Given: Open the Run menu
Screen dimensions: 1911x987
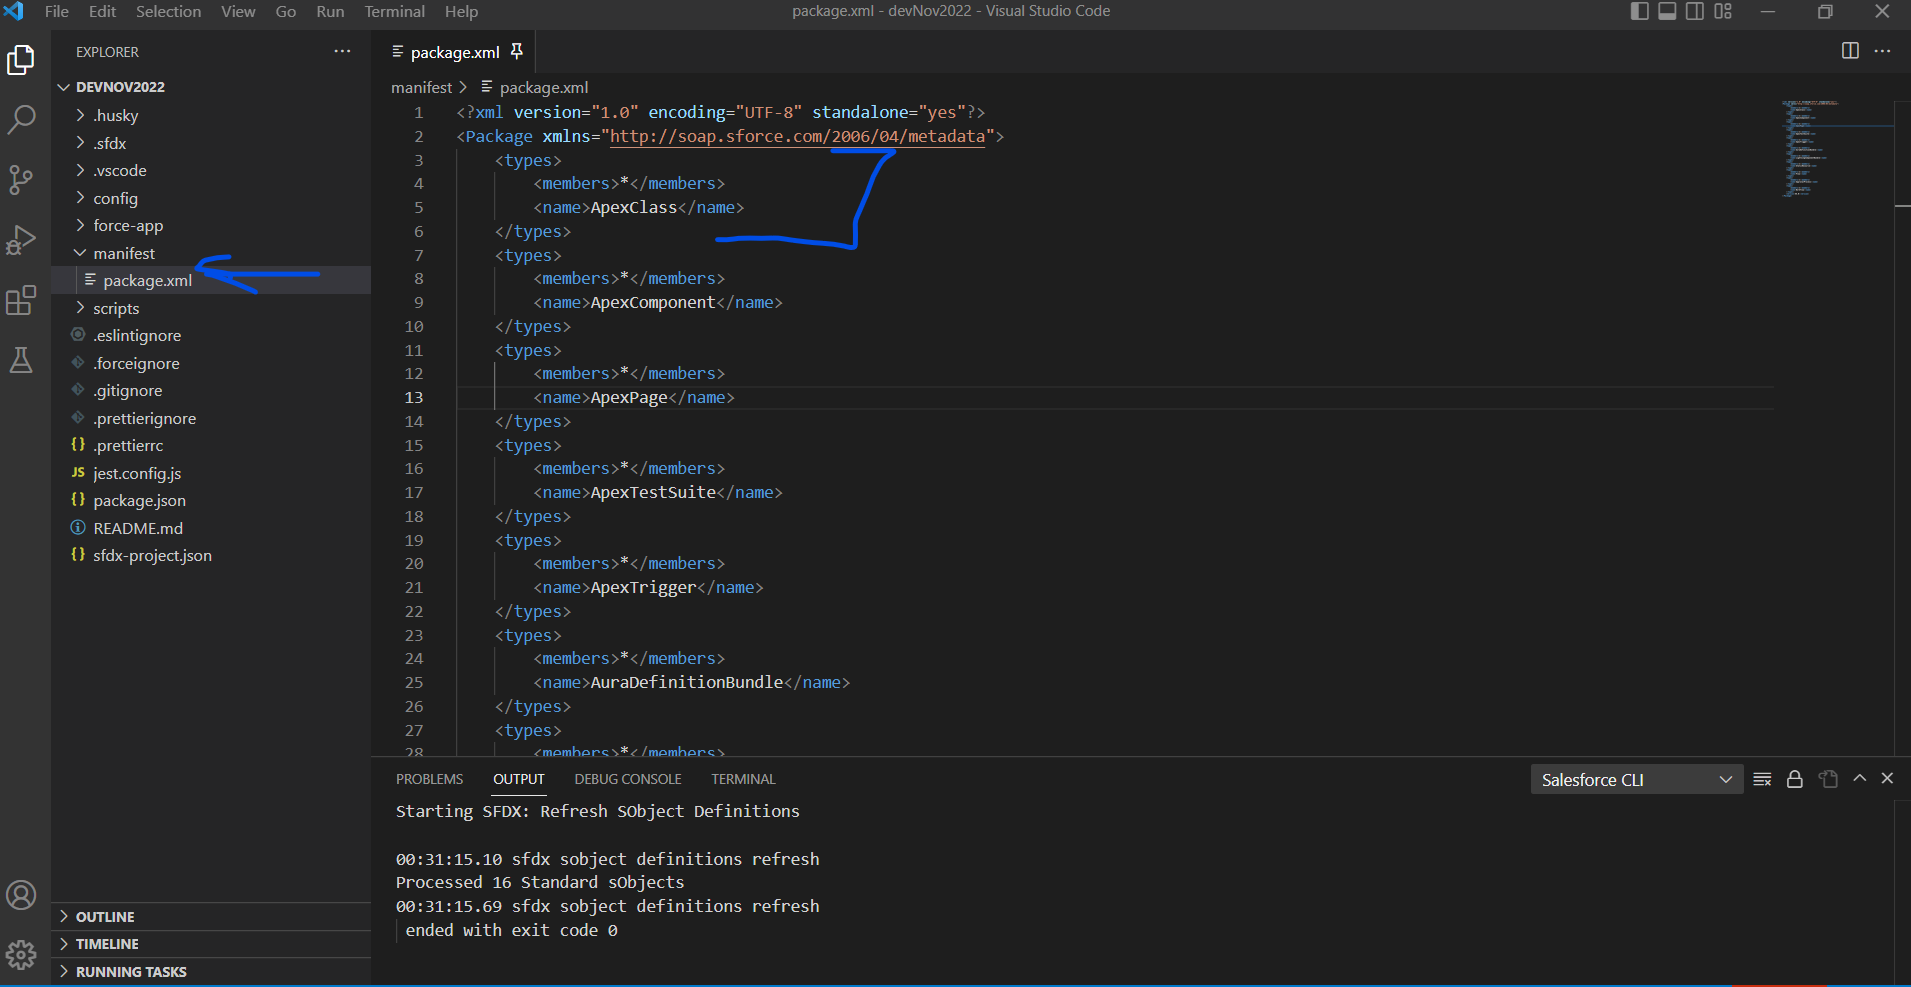Looking at the screenshot, I should tap(330, 11).
